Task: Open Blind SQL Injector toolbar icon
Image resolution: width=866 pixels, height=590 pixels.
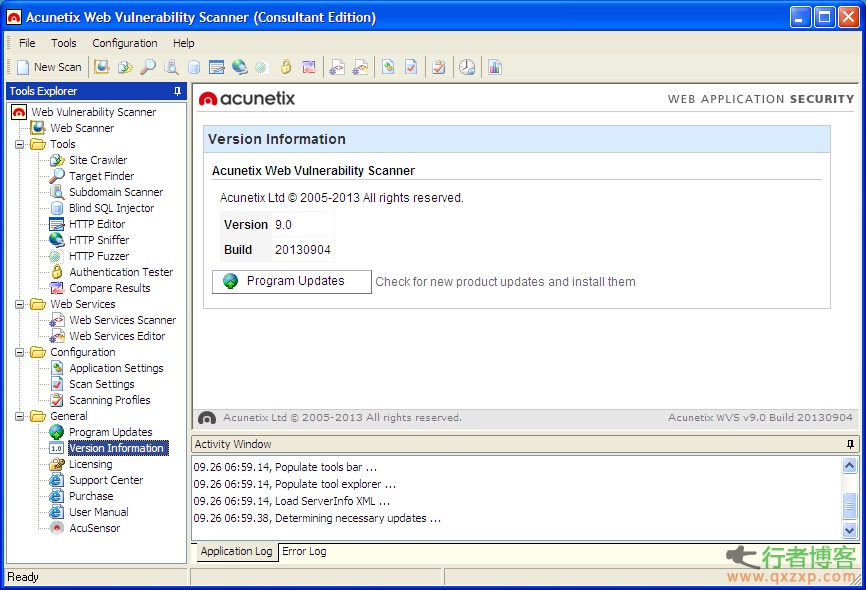Action: pyautogui.click(x=194, y=67)
